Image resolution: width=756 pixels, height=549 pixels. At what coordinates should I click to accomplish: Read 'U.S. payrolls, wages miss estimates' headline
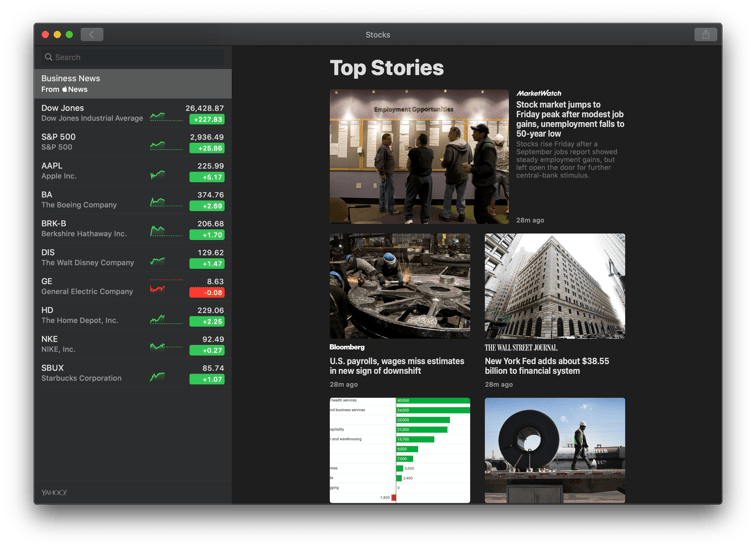click(397, 366)
